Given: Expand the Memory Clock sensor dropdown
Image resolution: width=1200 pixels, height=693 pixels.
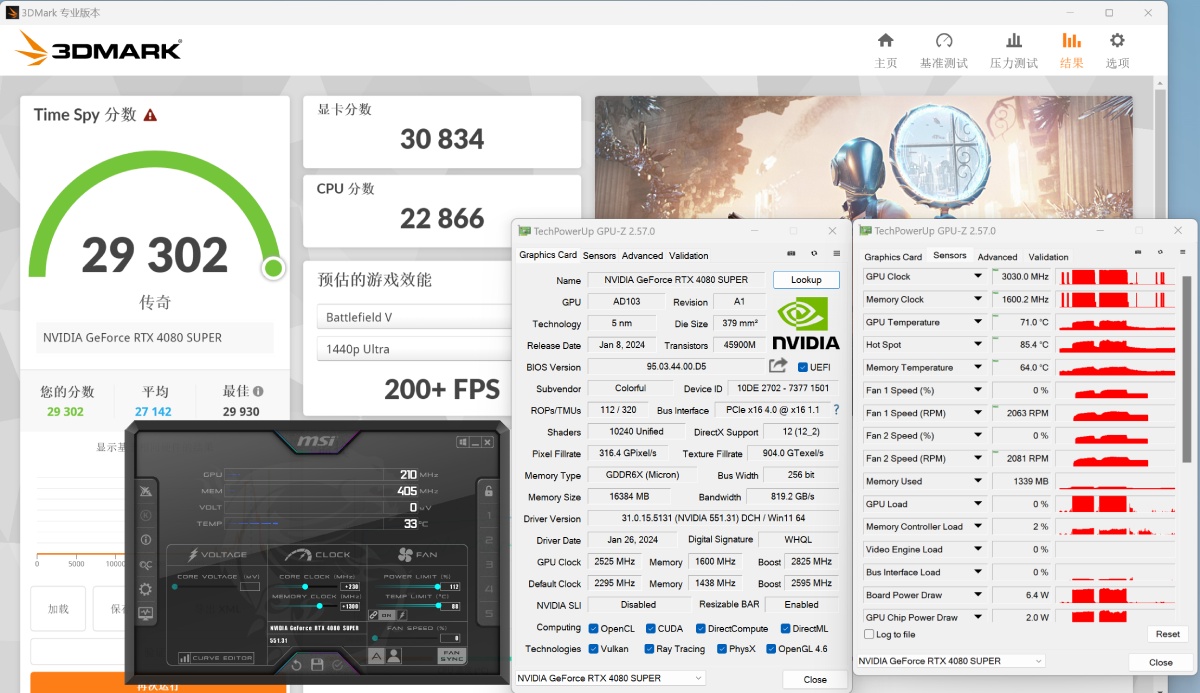Looking at the screenshot, I should coord(978,299).
